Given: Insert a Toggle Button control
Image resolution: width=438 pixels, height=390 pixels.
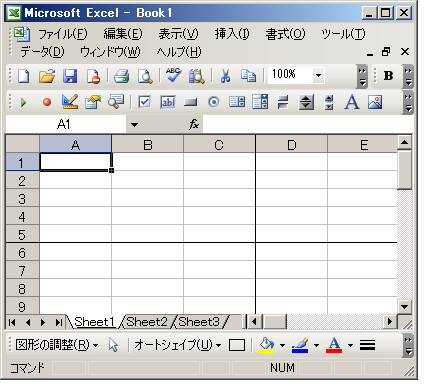Looking at the screenshot, I should (283, 102).
